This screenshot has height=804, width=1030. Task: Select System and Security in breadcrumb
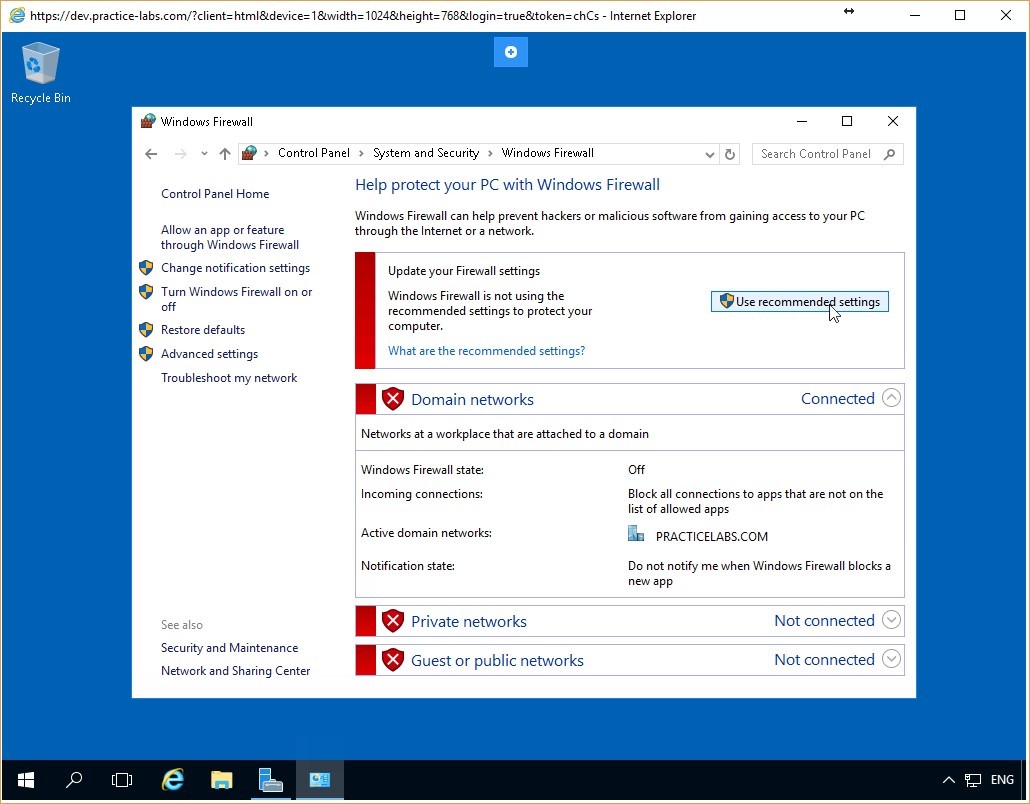[x=426, y=153]
